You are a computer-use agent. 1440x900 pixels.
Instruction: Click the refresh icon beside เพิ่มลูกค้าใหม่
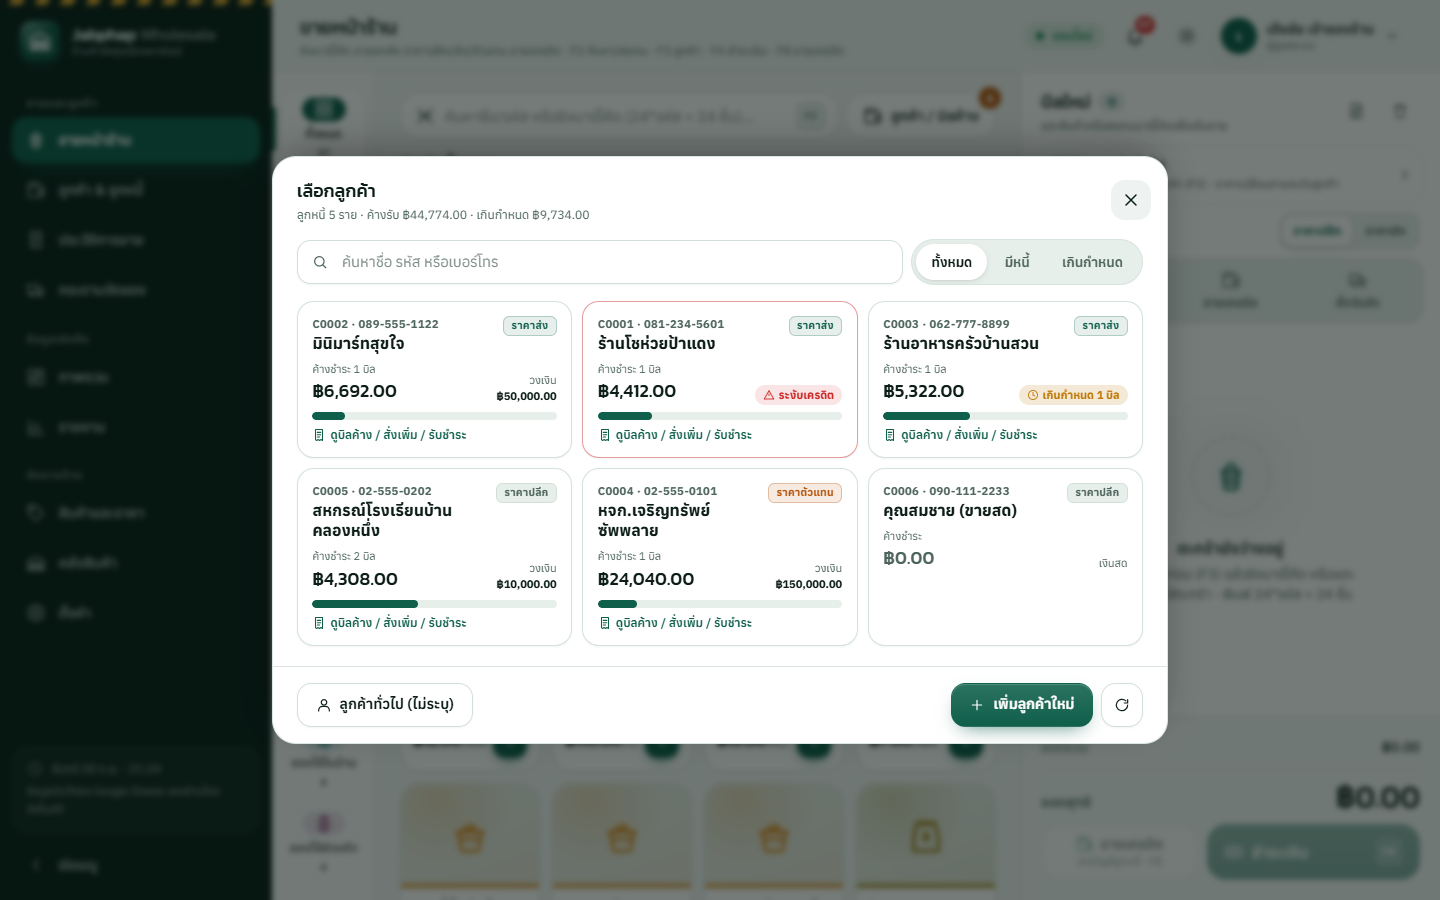point(1122,705)
